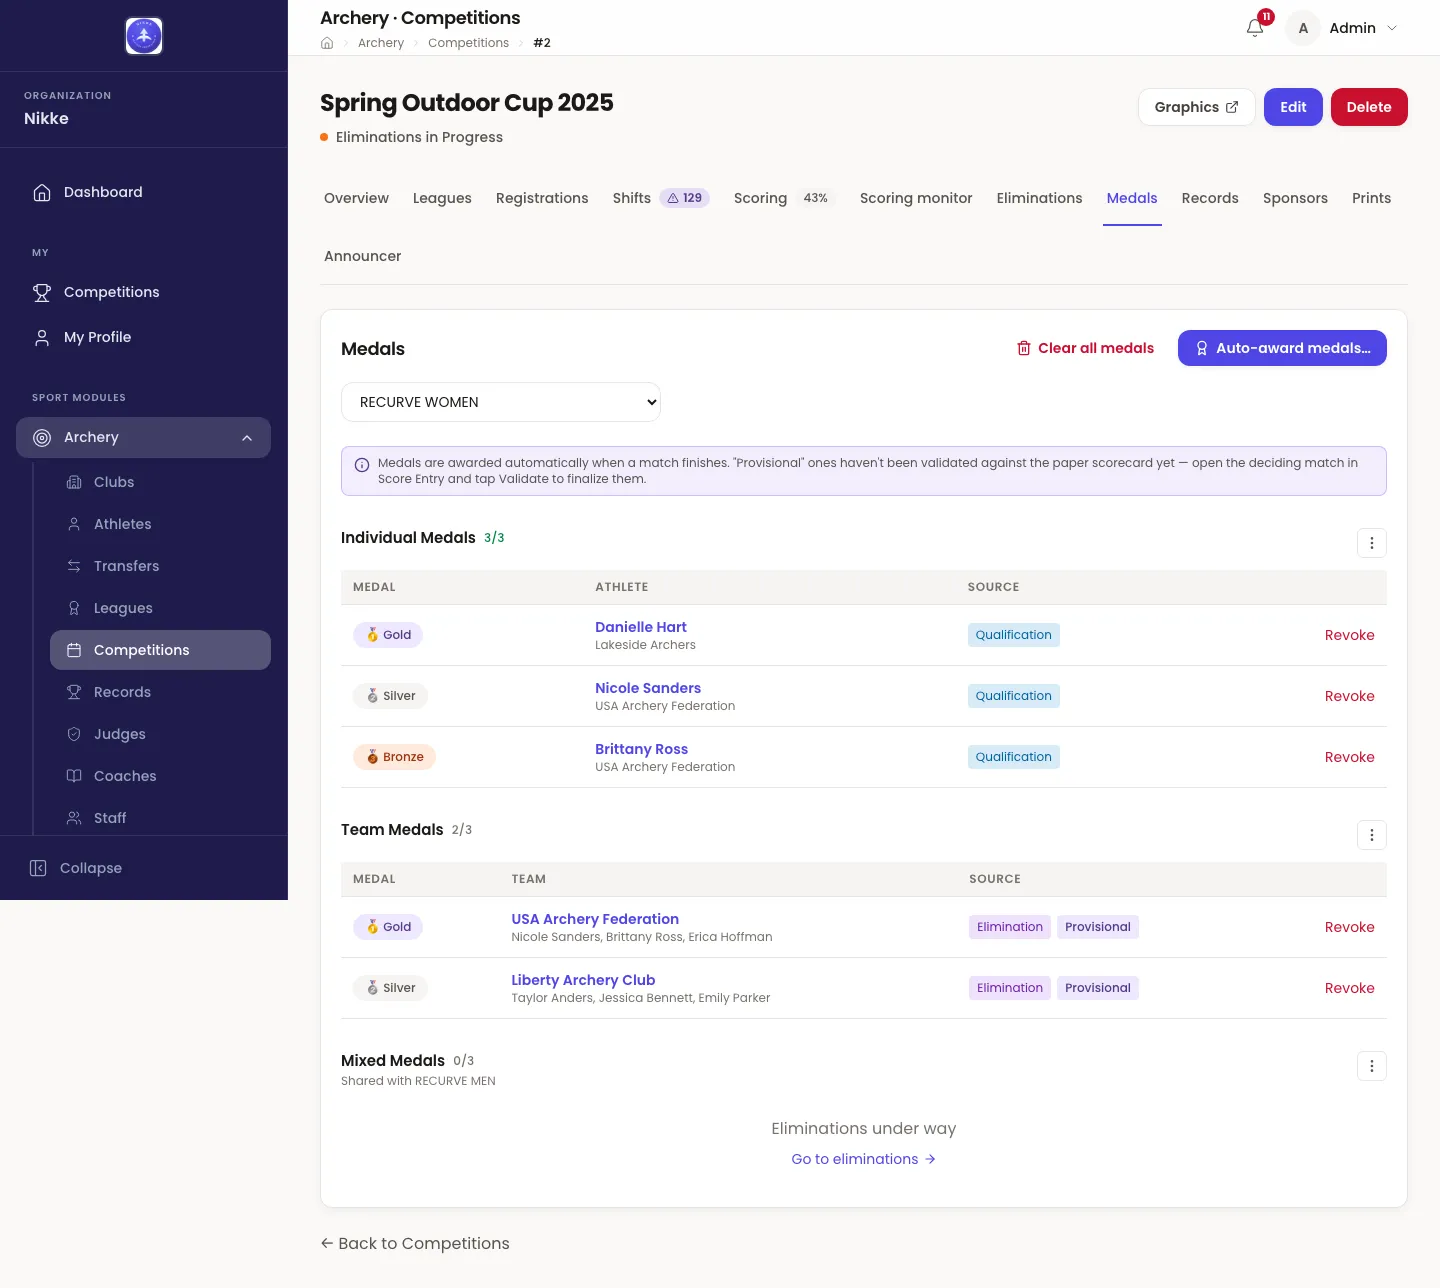Click the home breadcrumb icon
The width and height of the screenshot is (1440, 1288).
point(327,43)
